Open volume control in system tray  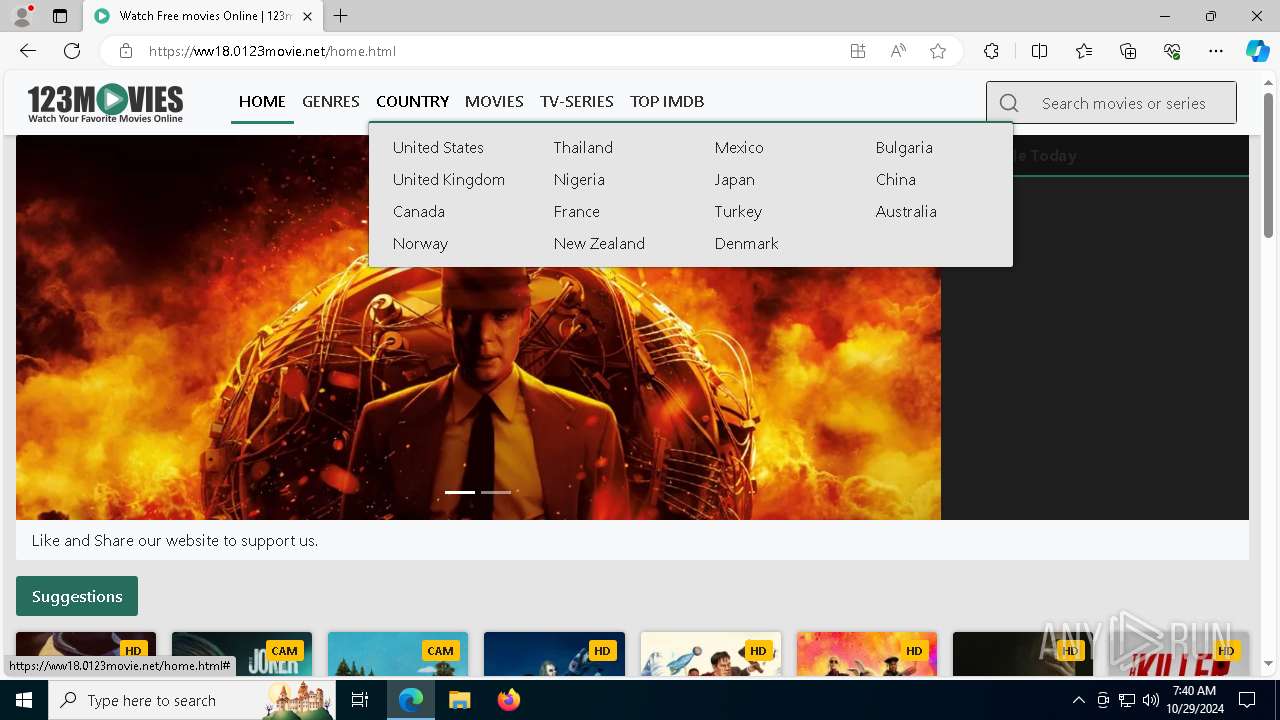coord(1151,700)
